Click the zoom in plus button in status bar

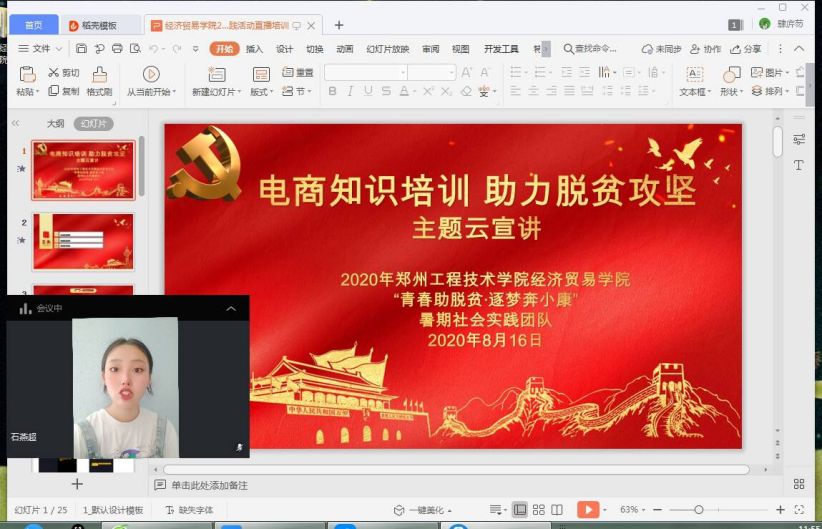780,510
